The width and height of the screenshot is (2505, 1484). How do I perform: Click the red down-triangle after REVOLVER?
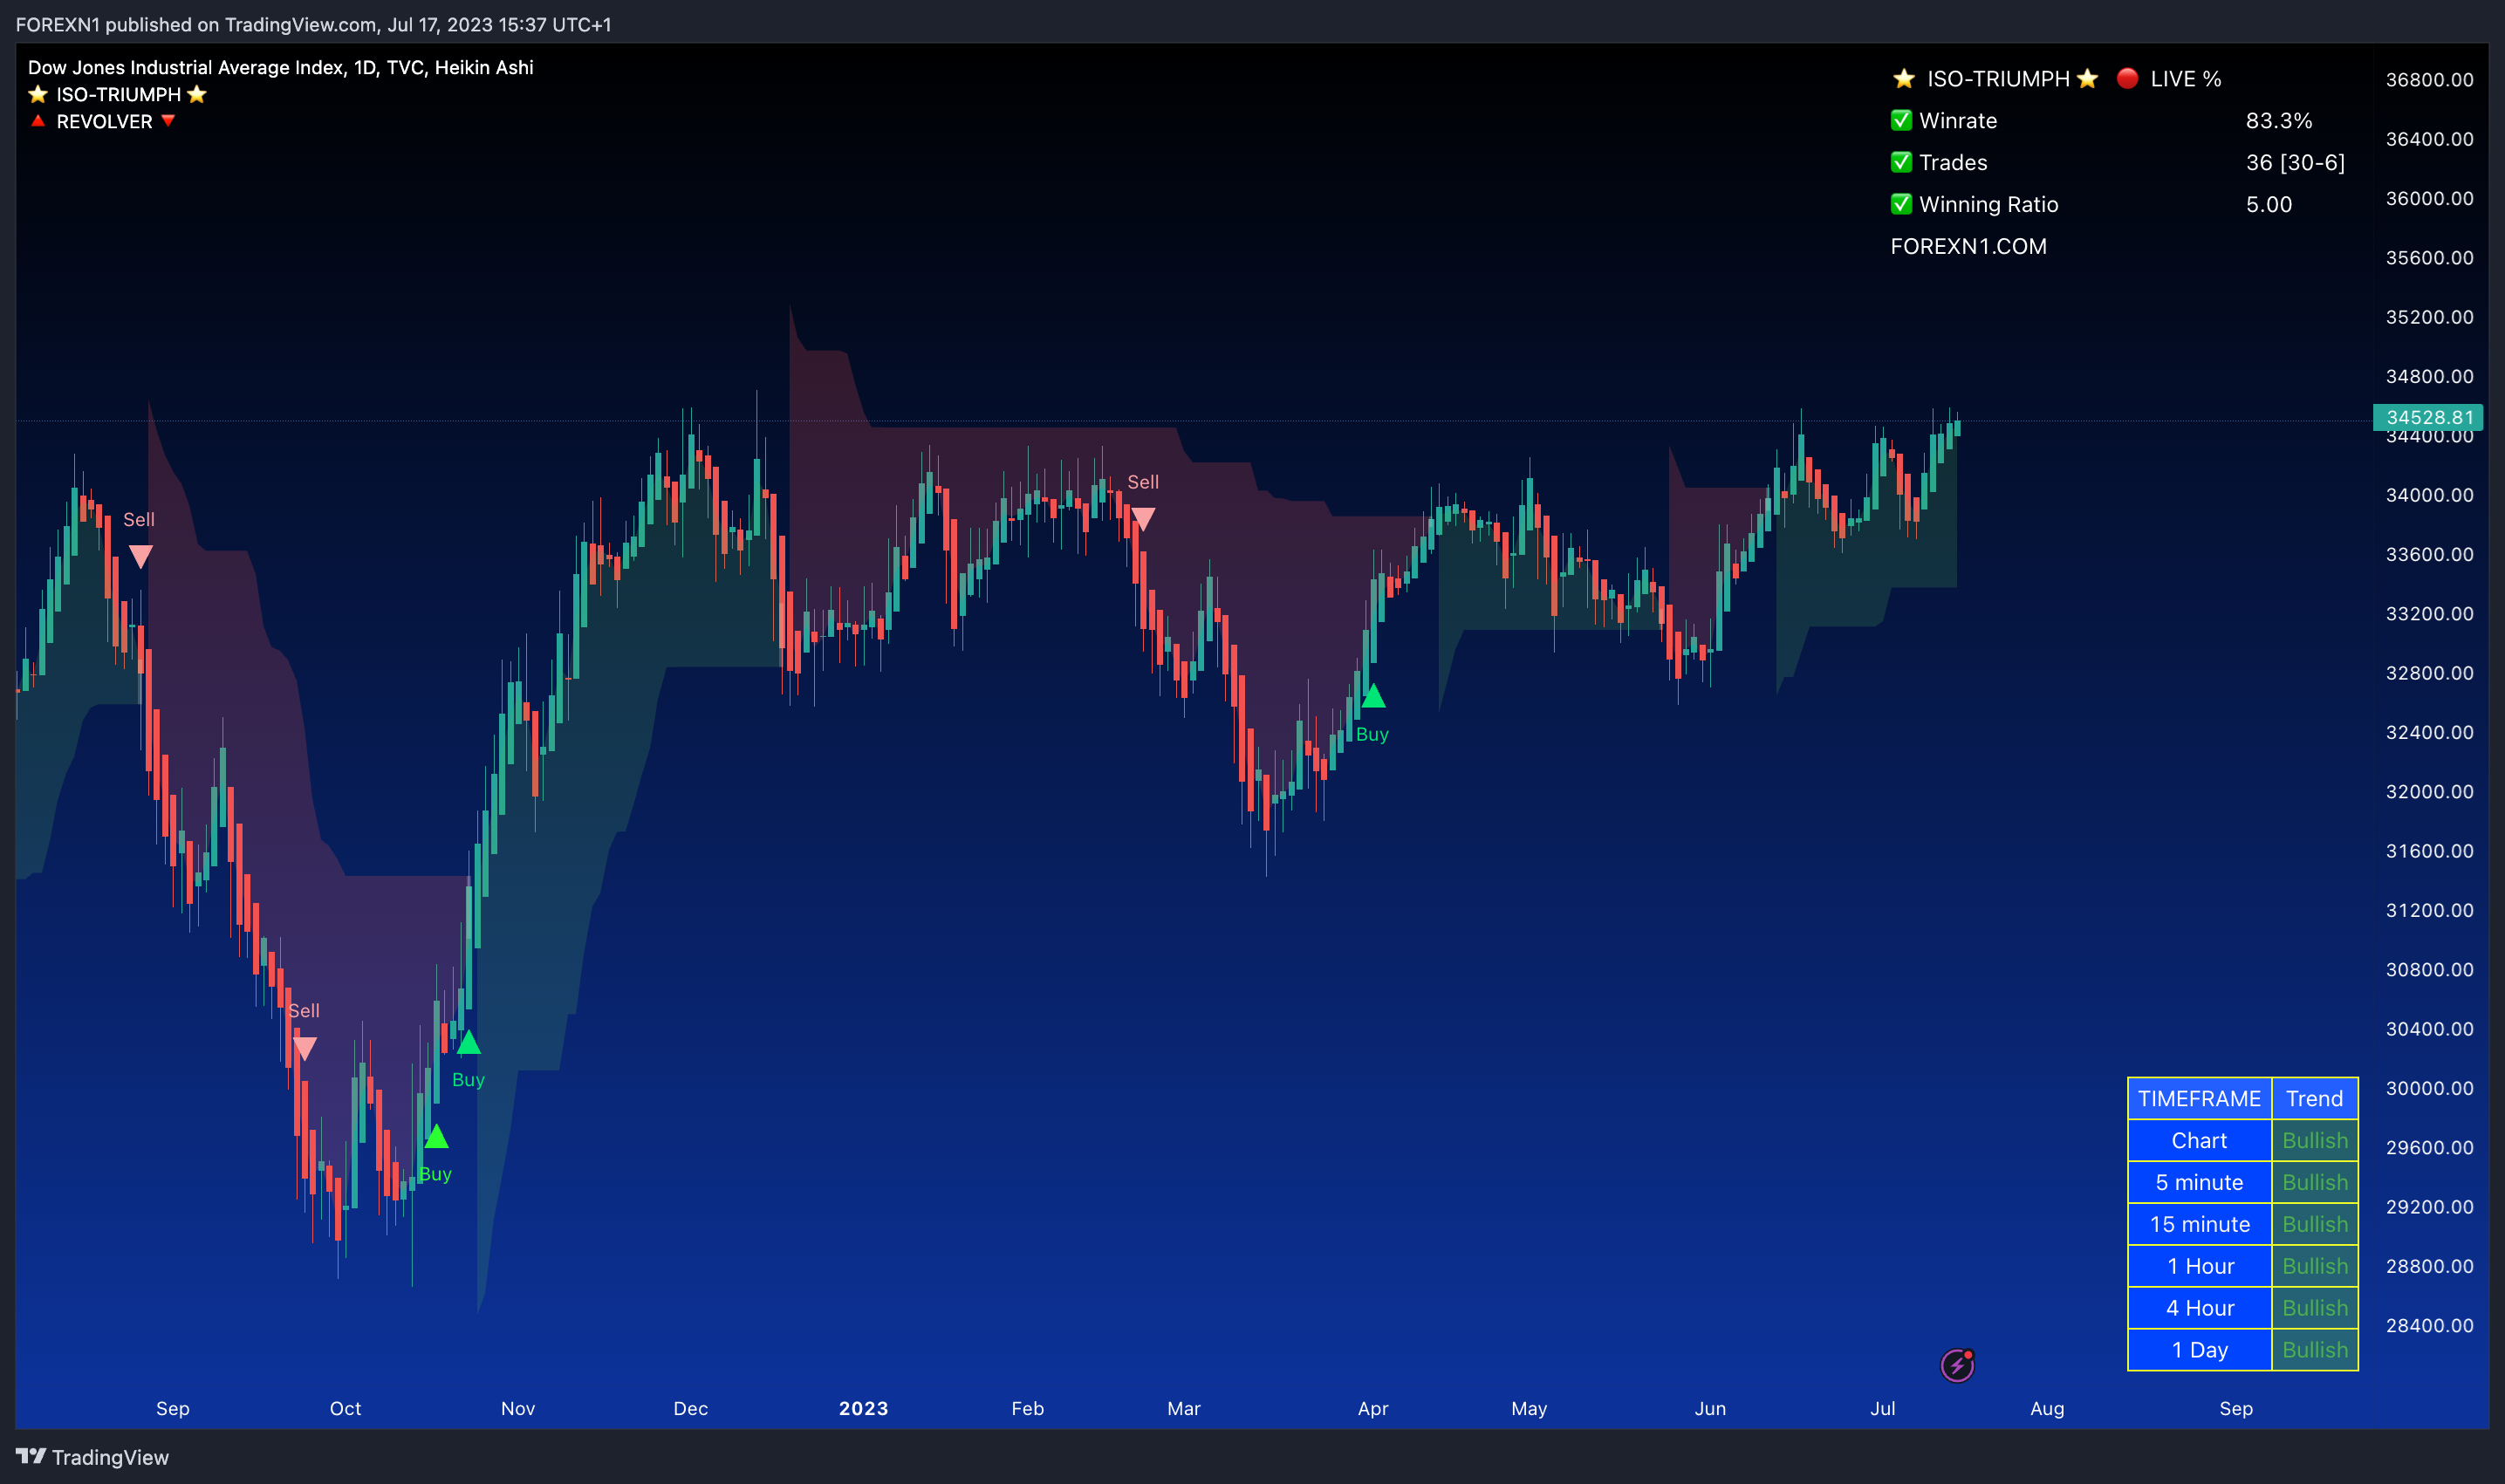click(x=168, y=121)
